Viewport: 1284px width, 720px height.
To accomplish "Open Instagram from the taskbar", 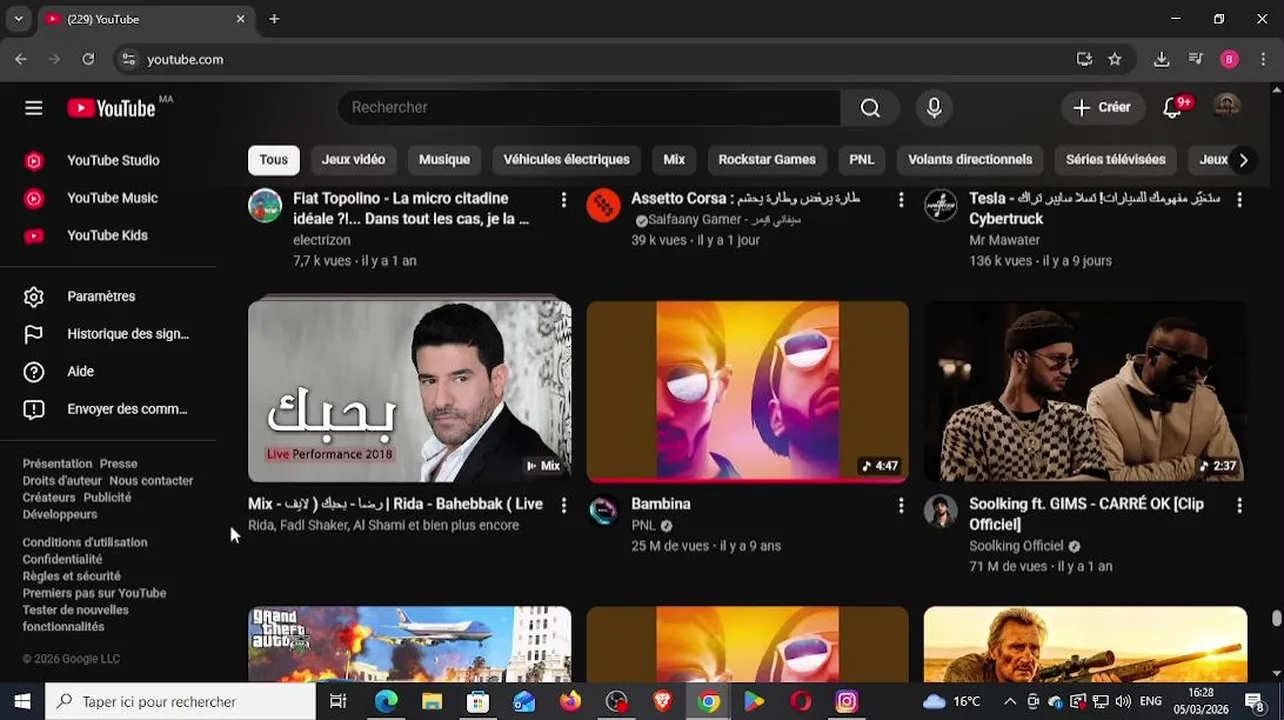I will 847,701.
